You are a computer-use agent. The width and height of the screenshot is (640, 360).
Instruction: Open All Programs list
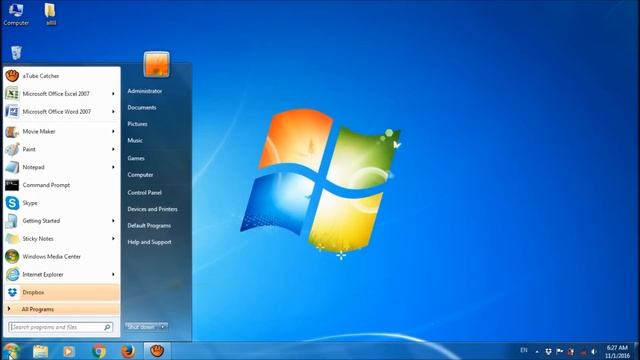62,309
